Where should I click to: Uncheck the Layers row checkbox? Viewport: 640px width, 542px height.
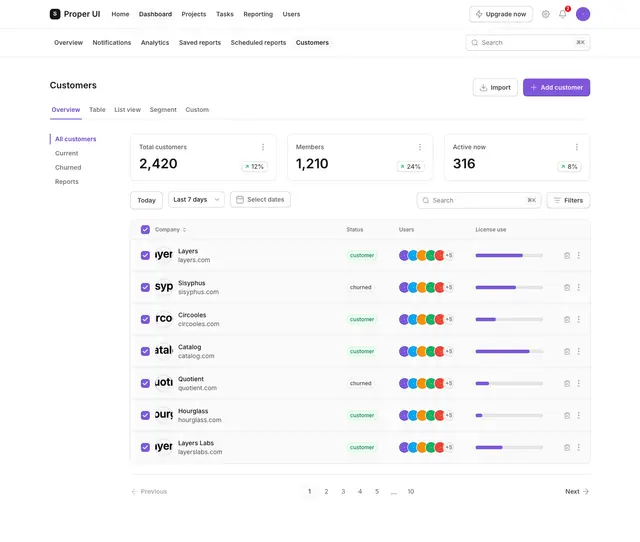click(145, 255)
